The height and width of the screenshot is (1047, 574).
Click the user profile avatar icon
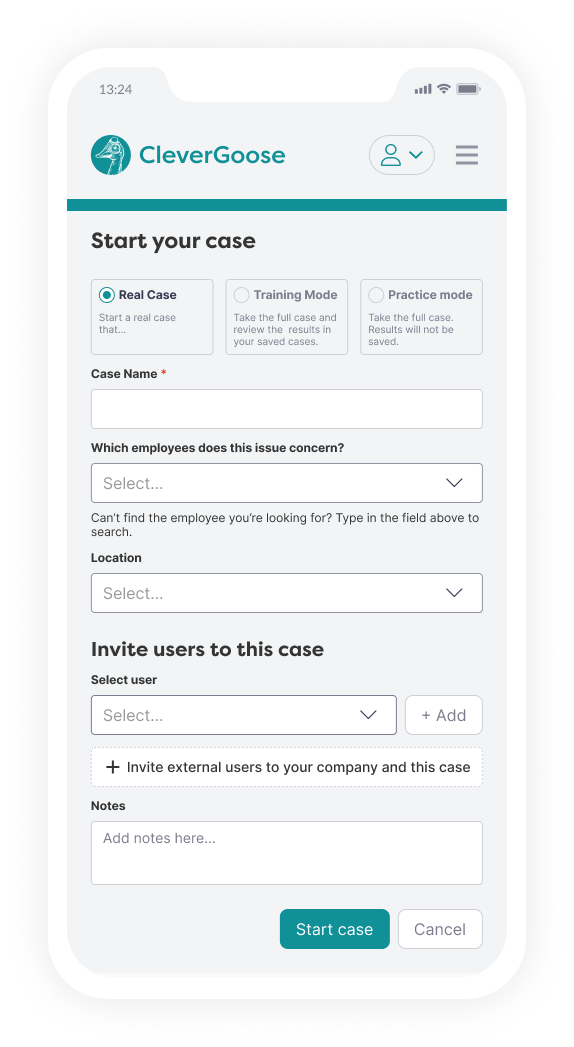tap(390, 155)
